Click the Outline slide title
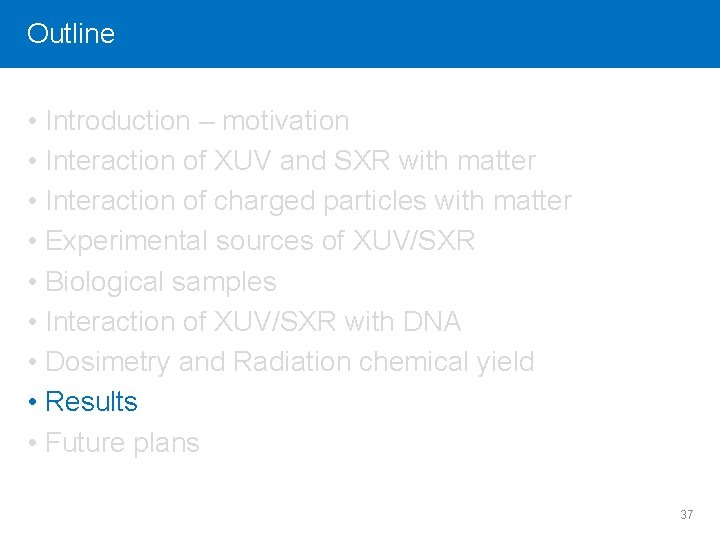The width and height of the screenshot is (720, 540). coord(71,33)
